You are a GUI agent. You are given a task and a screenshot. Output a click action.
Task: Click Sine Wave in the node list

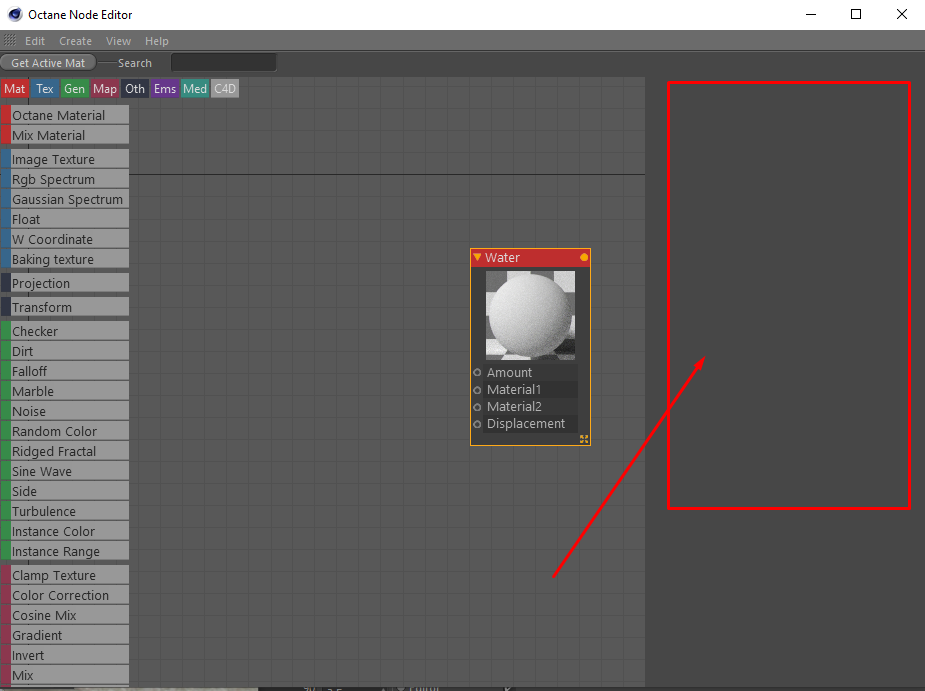[65, 471]
